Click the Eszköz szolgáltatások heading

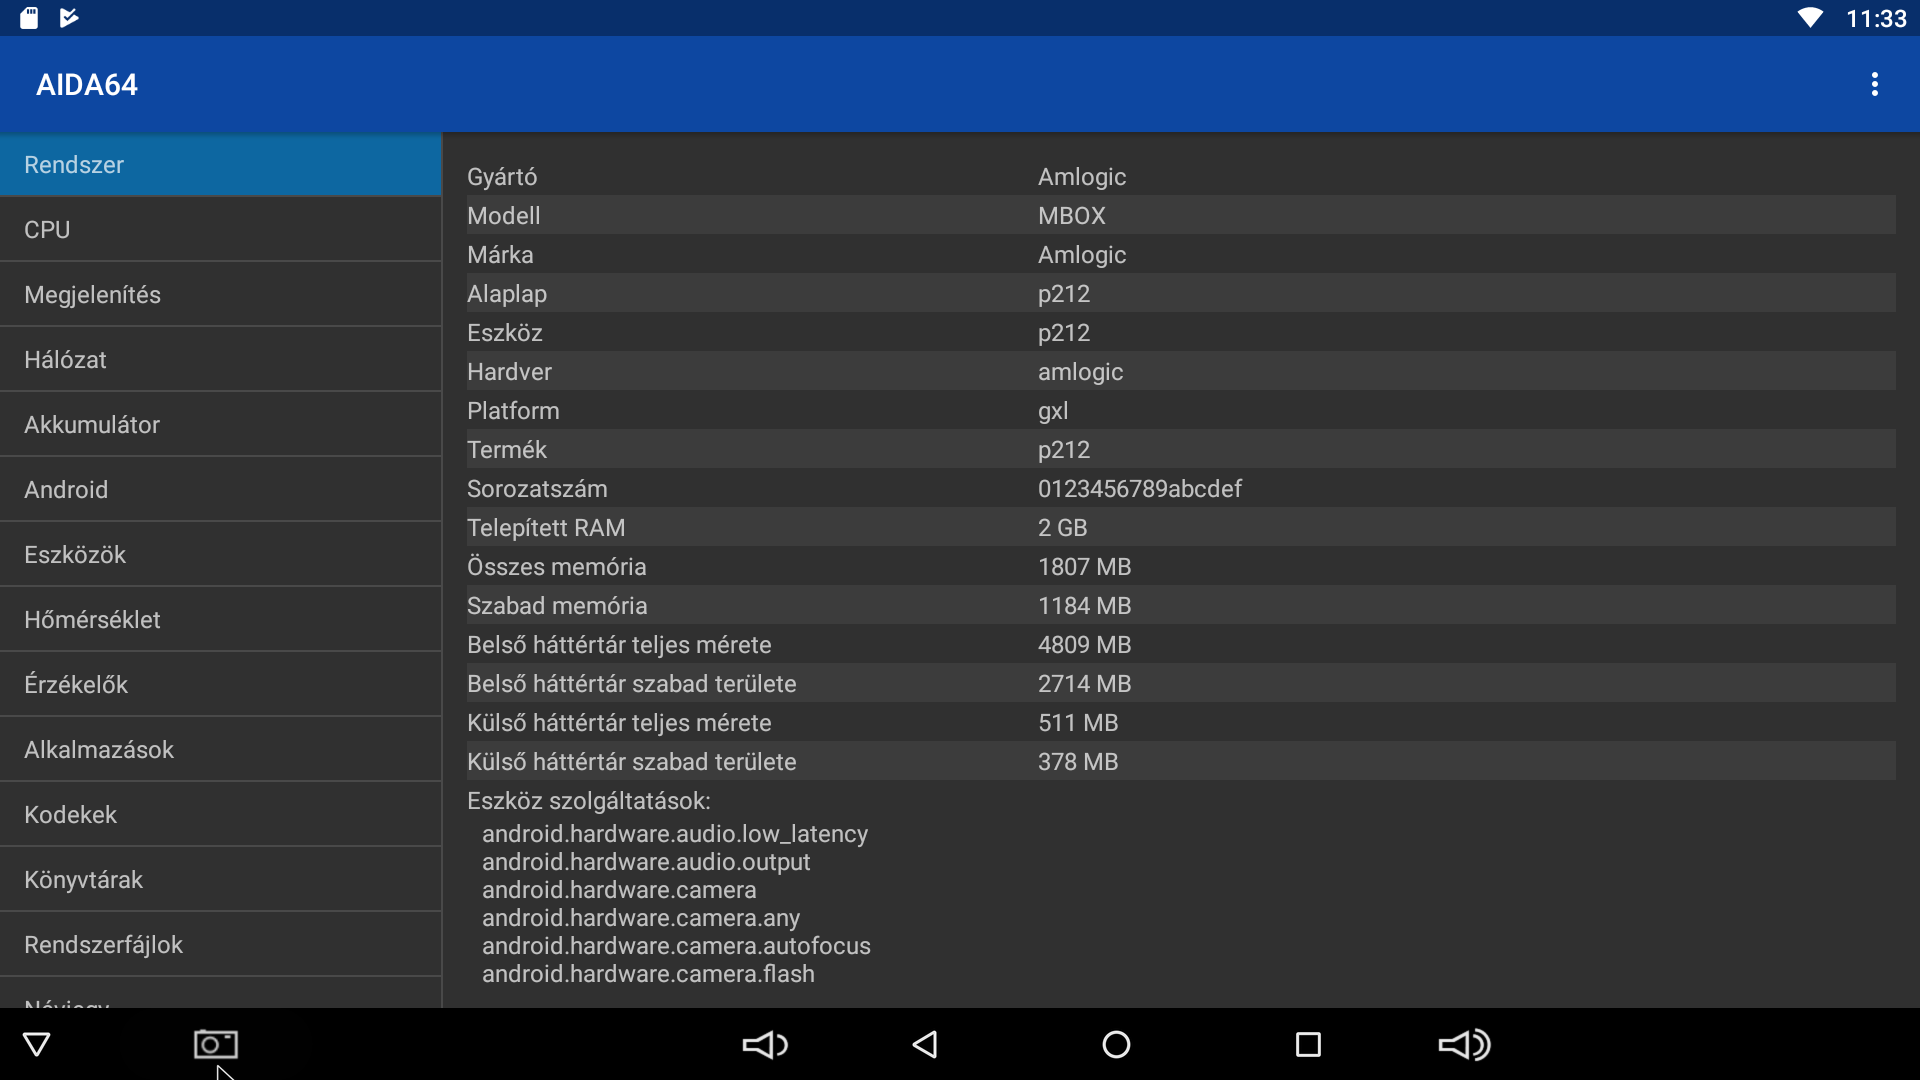tap(589, 801)
